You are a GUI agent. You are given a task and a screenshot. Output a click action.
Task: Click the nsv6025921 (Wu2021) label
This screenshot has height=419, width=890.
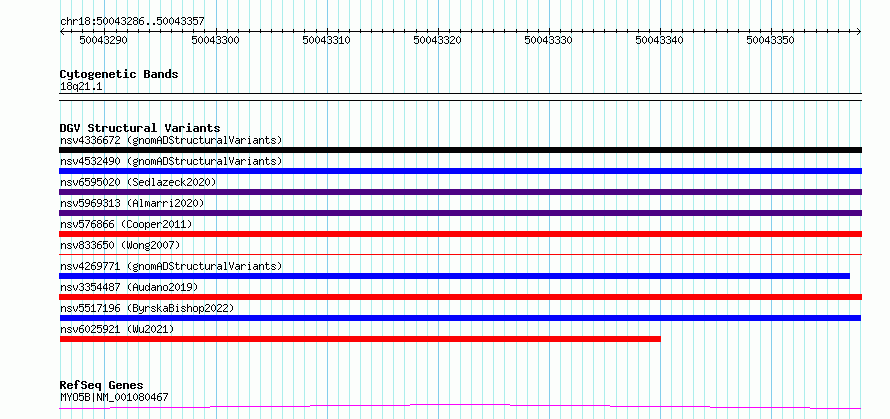click(117, 329)
